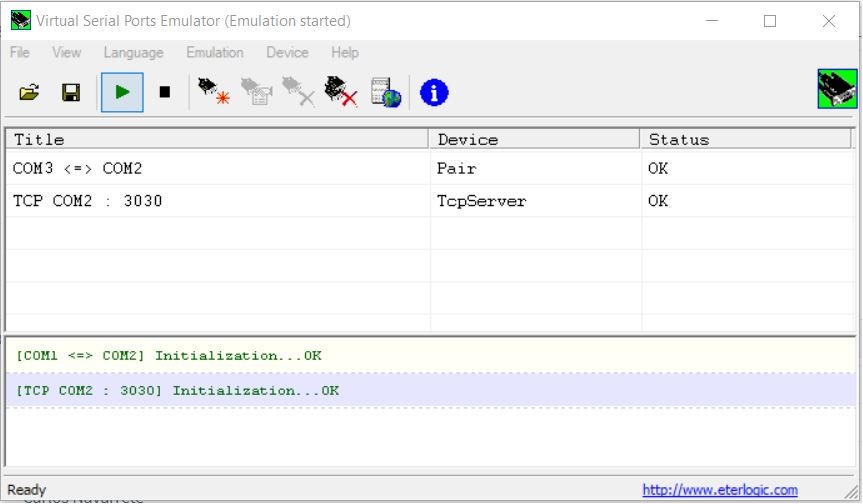This screenshot has width=863, height=504.
Task: Select the COM3 <=> COM2 pair row
Action: click(430, 168)
